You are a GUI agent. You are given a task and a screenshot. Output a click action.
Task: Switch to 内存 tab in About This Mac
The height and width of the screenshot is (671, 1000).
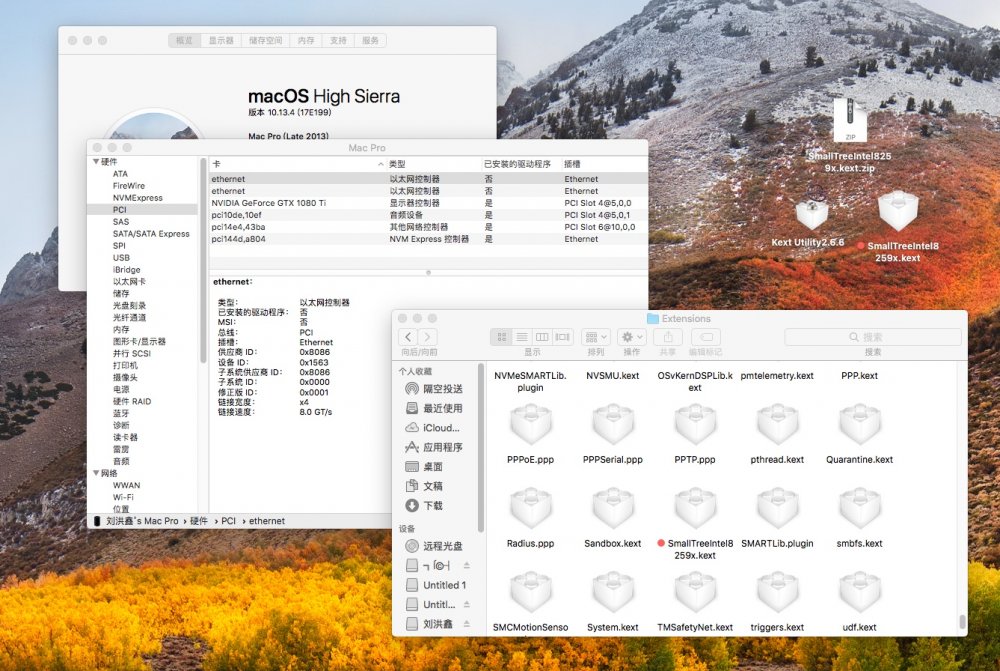(x=306, y=40)
